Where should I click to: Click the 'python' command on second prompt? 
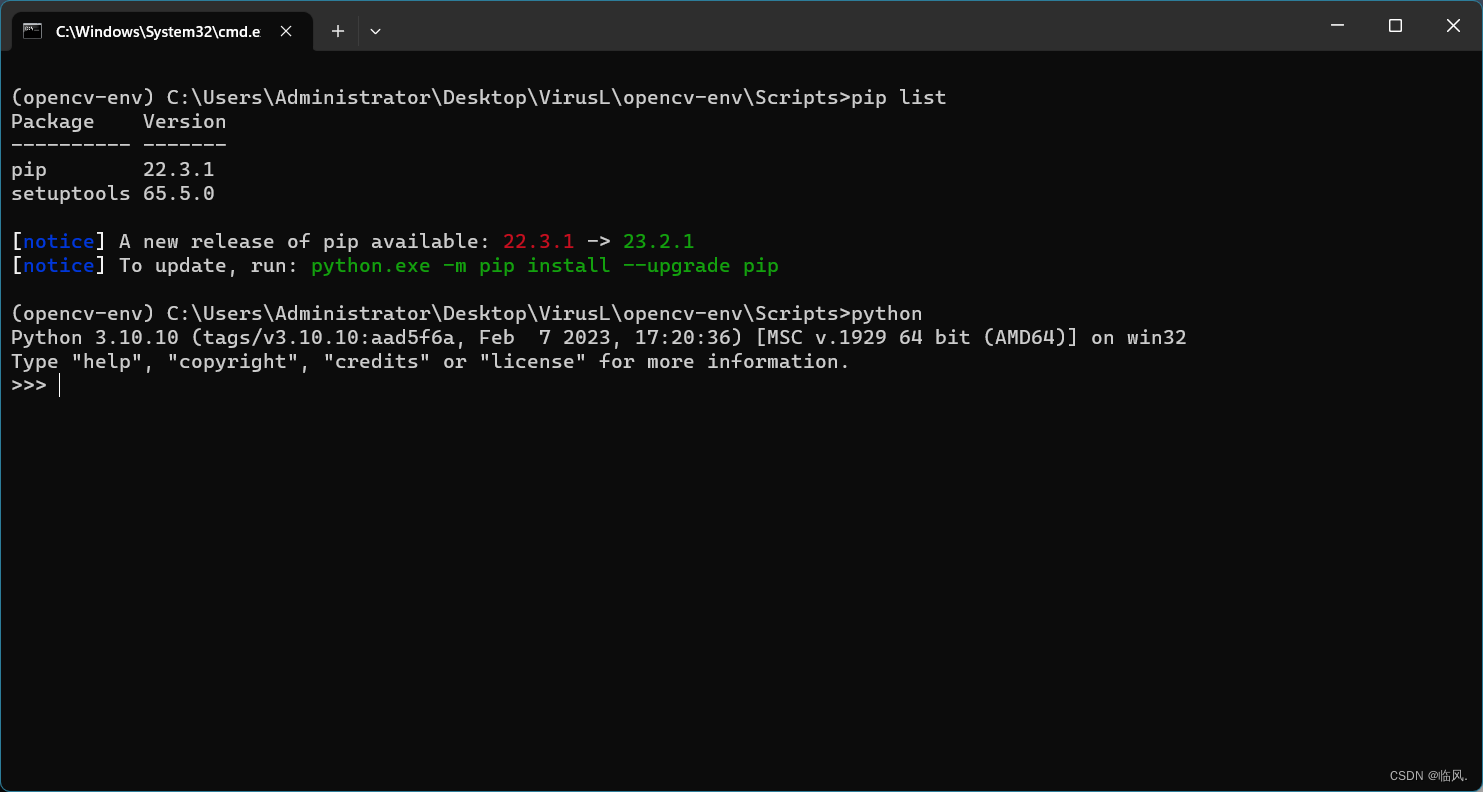tap(886, 314)
